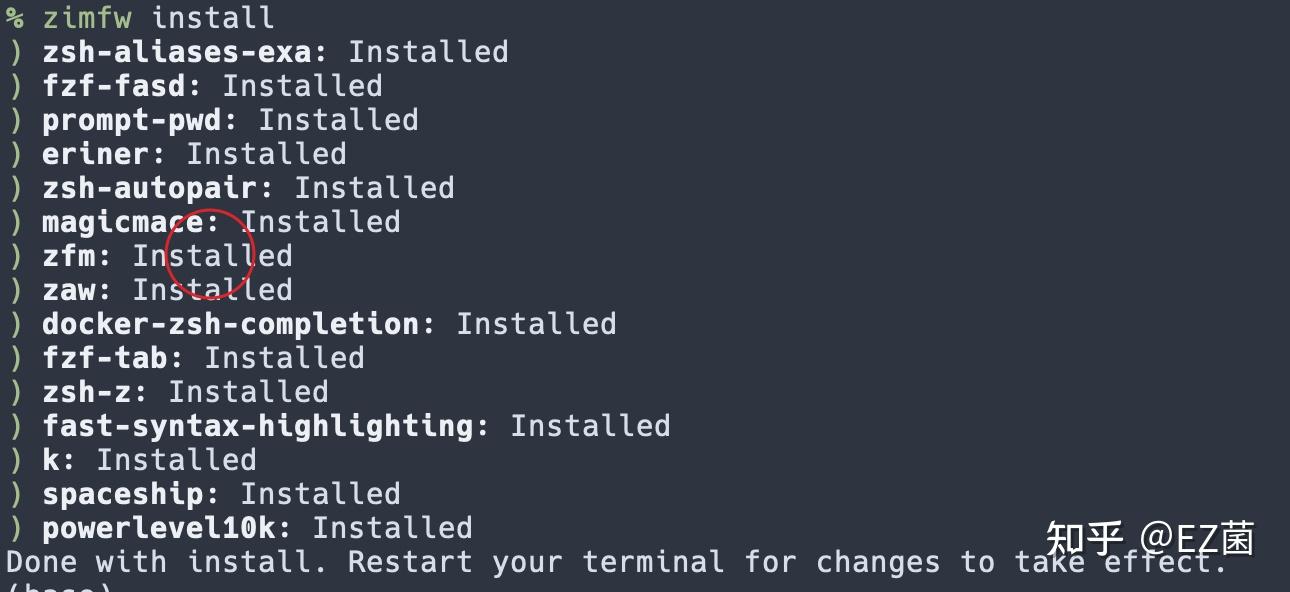Image resolution: width=1290 pixels, height=592 pixels.
Task: Click the magicmace module name
Action: click(122, 221)
